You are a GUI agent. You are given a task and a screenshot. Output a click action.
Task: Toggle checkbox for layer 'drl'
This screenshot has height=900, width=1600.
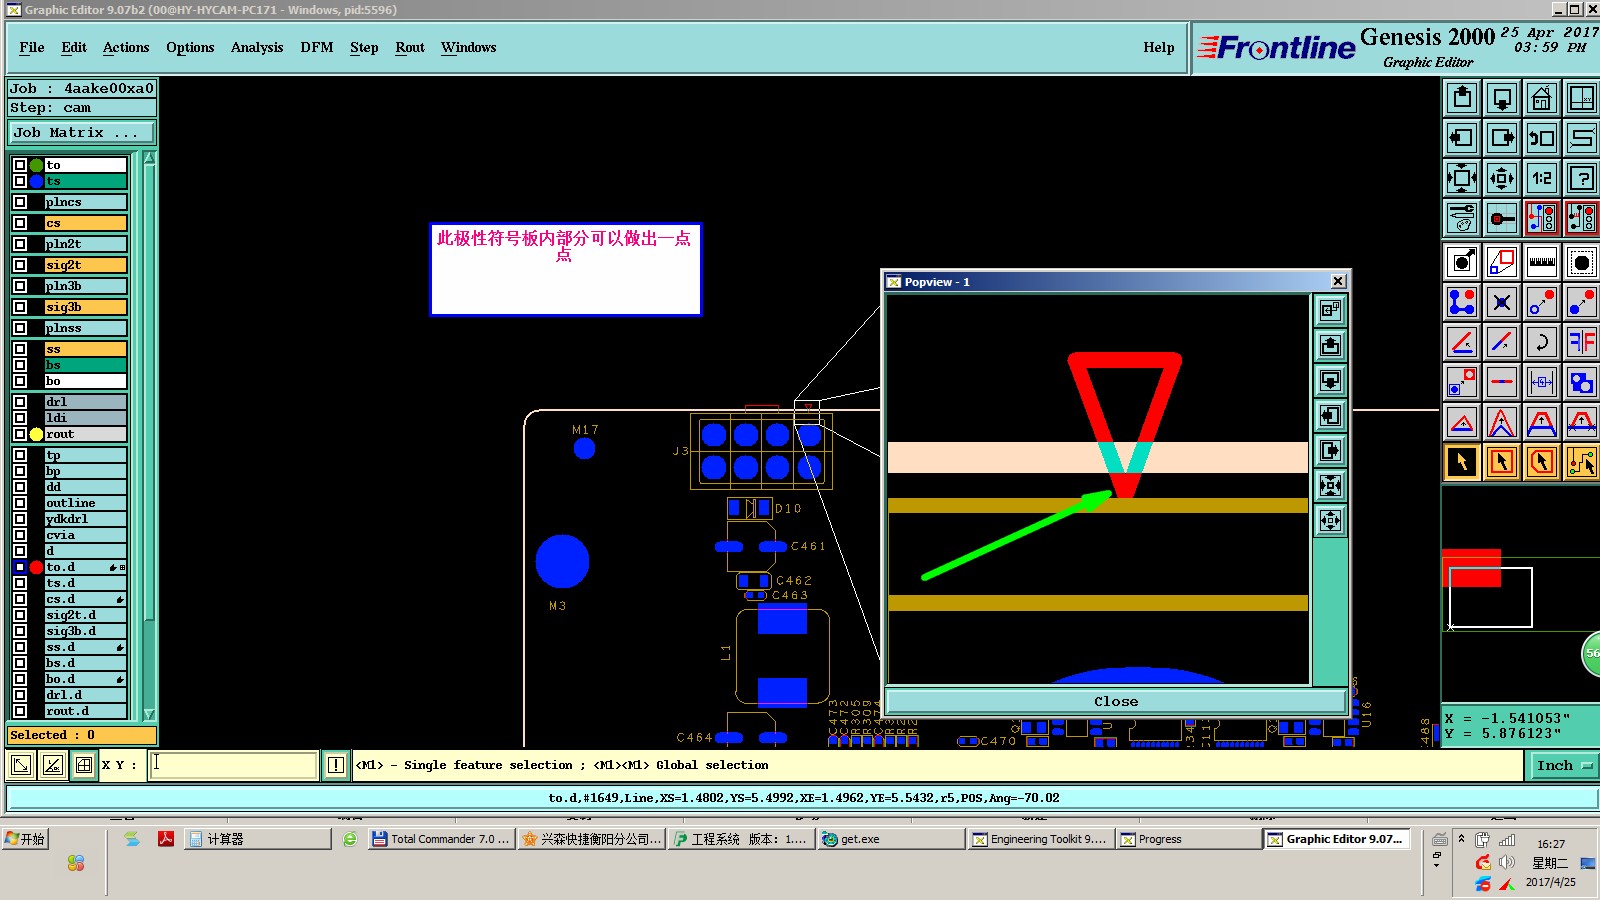(x=20, y=402)
